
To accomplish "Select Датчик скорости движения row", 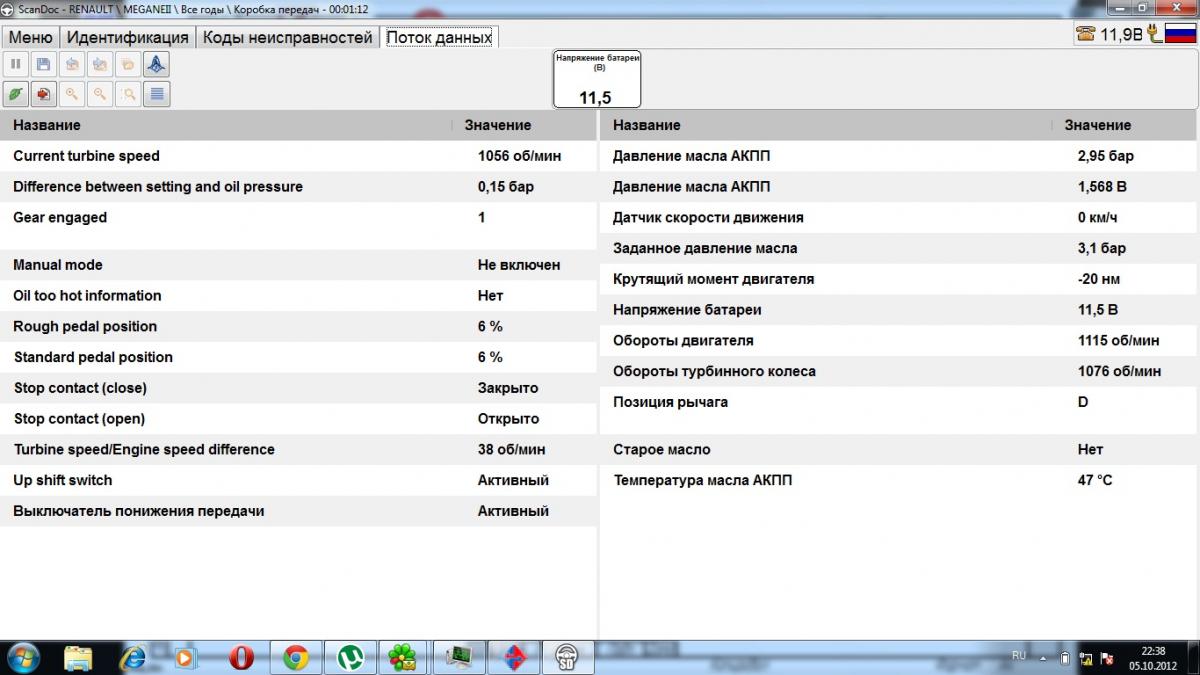I will tap(900, 218).
